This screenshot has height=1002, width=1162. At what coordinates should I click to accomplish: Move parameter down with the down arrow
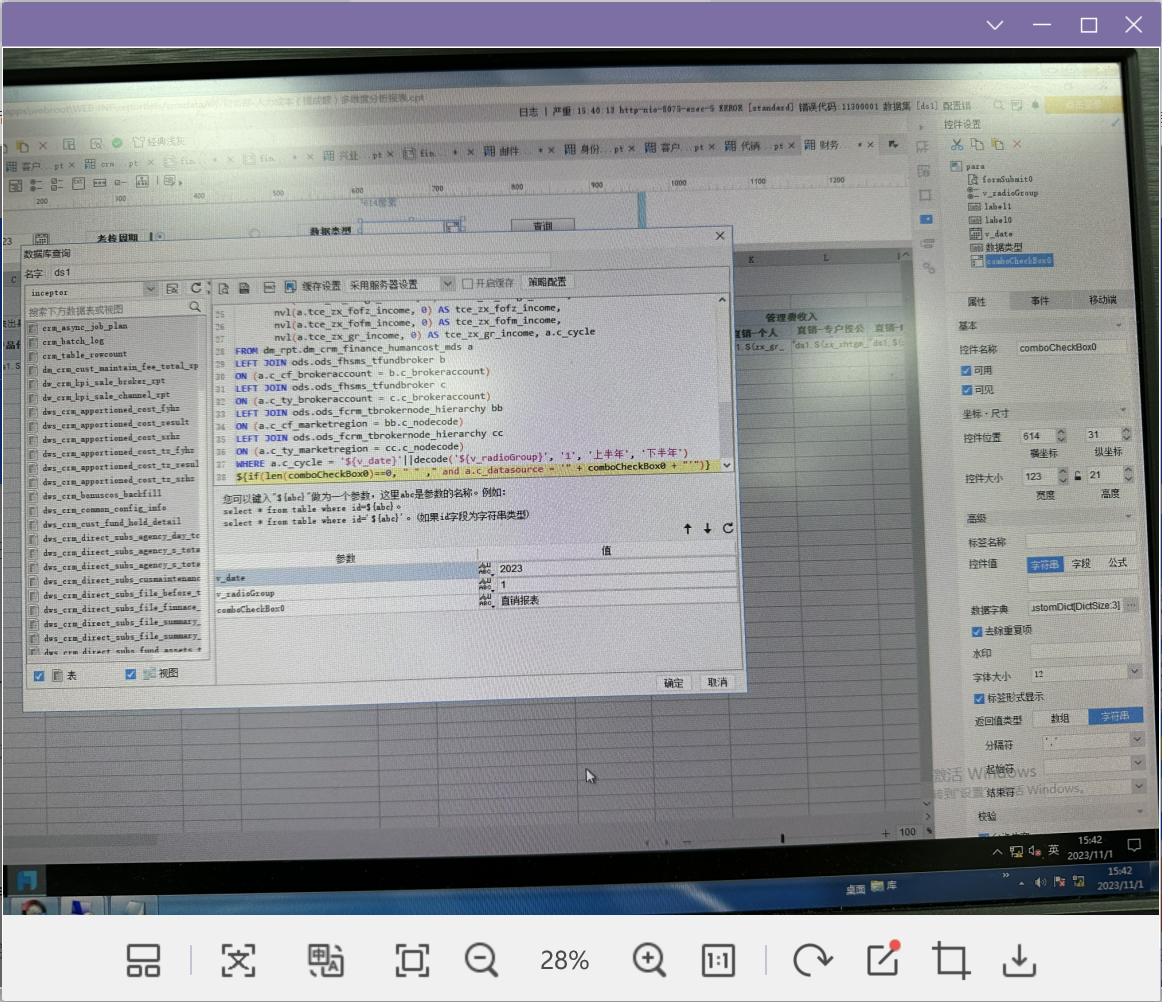[x=708, y=528]
